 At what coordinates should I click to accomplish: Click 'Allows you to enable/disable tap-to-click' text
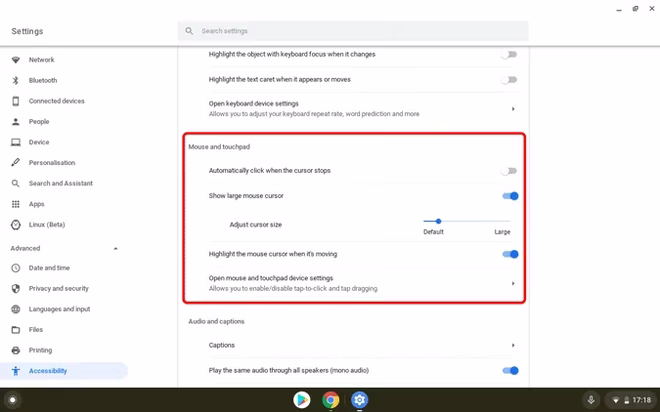(x=293, y=289)
